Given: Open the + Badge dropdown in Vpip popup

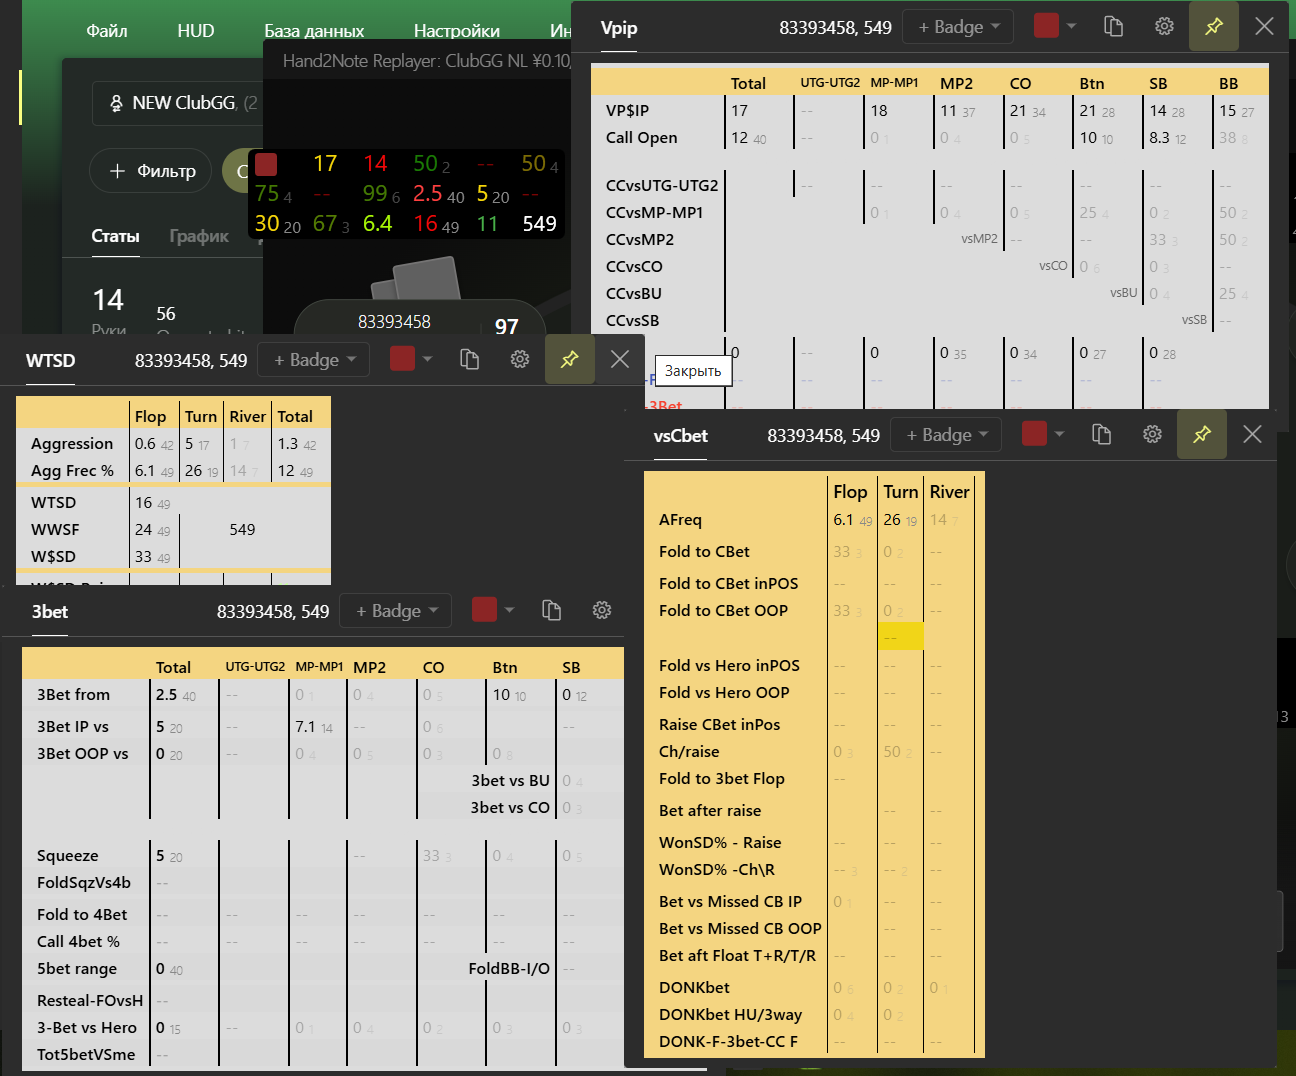Looking at the screenshot, I should coord(958,27).
